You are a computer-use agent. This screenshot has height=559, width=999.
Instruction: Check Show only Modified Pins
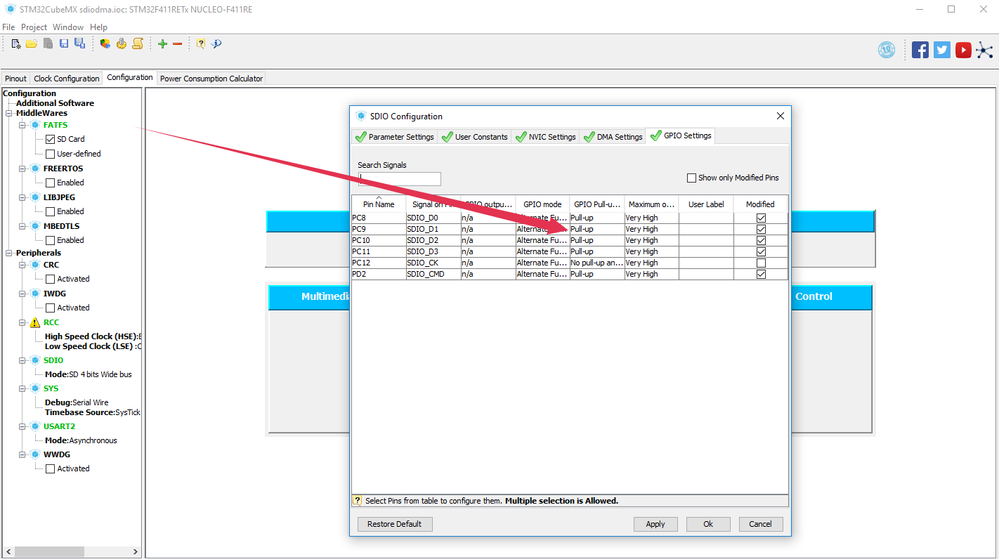click(691, 178)
